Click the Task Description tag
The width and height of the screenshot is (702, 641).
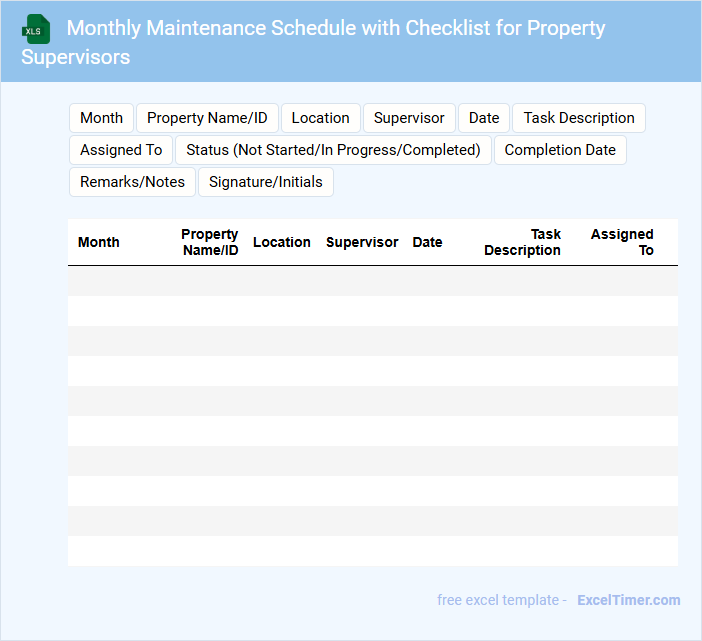point(579,118)
